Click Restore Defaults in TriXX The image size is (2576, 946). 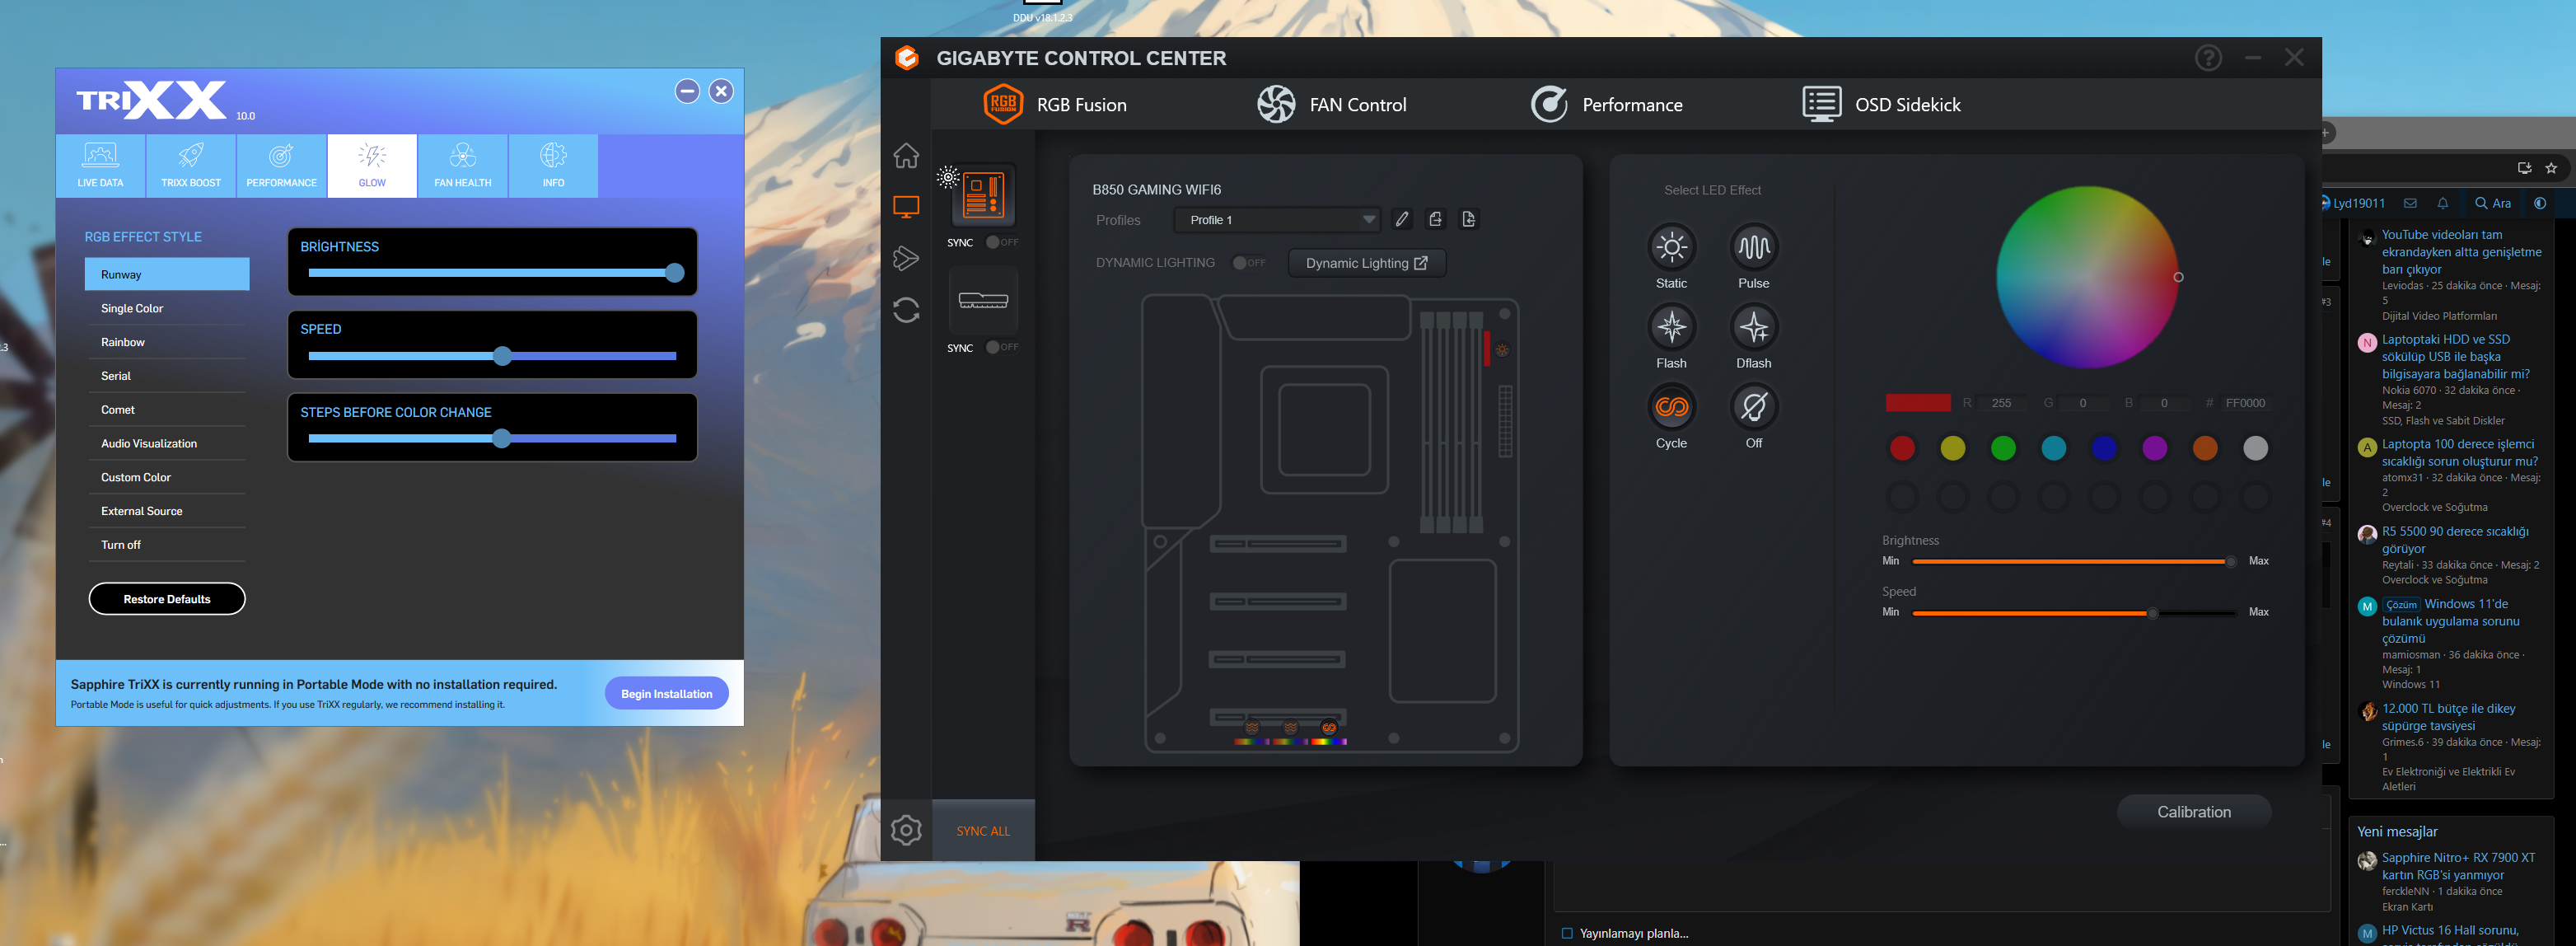(167, 599)
